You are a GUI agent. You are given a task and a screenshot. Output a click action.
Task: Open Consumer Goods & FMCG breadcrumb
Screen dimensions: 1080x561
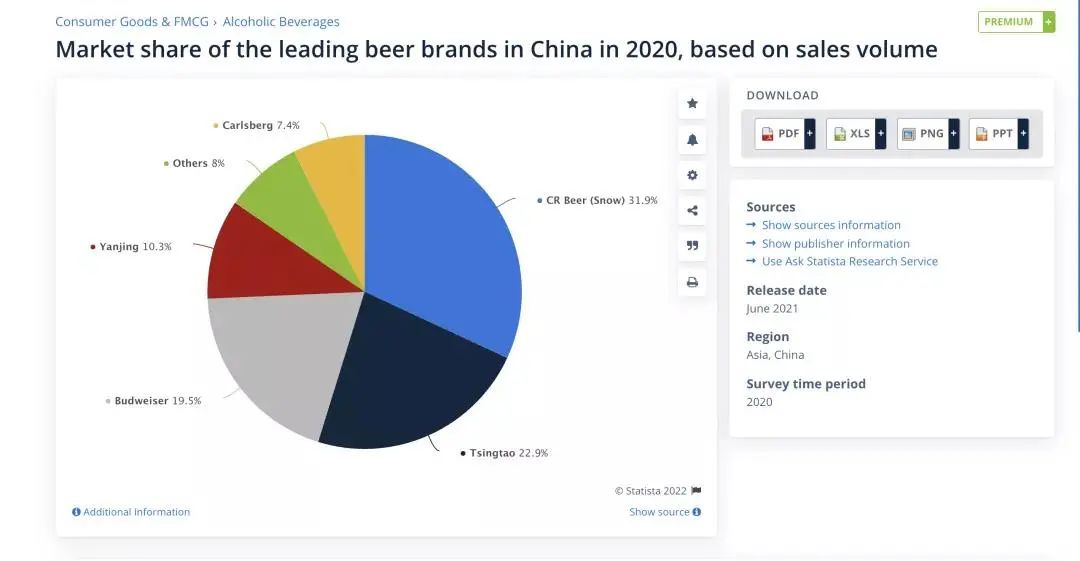tap(132, 21)
